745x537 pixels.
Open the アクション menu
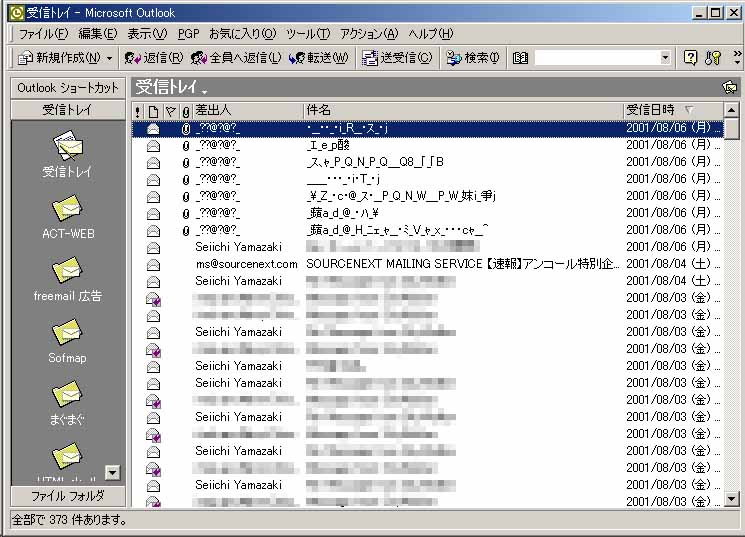[x=368, y=34]
